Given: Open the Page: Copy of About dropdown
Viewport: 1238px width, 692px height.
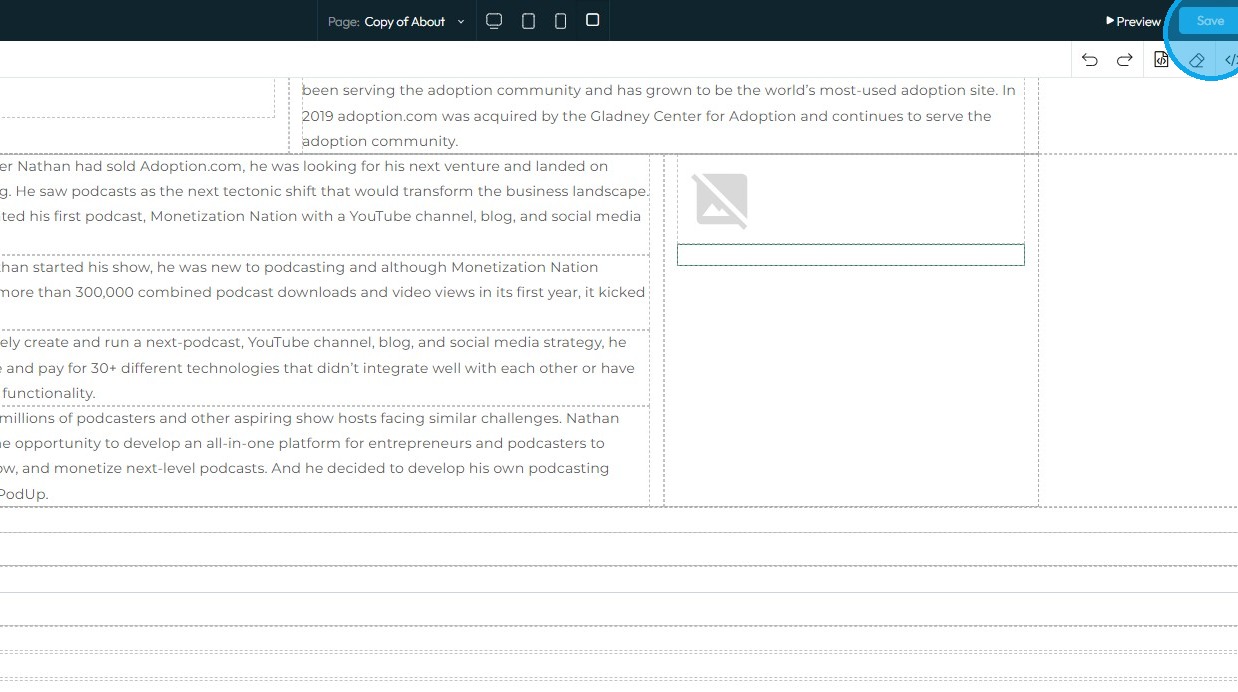Looking at the screenshot, I should 397,21.
